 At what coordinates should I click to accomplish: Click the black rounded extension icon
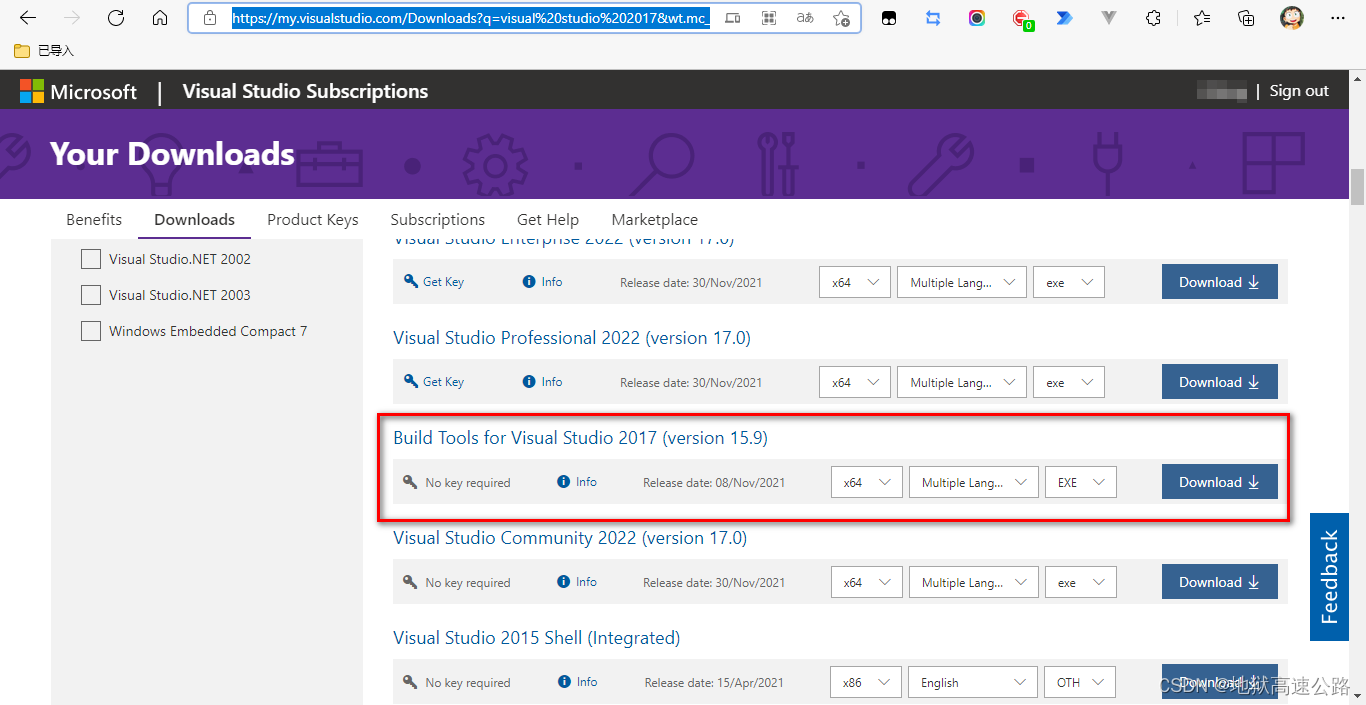(889, 18)
